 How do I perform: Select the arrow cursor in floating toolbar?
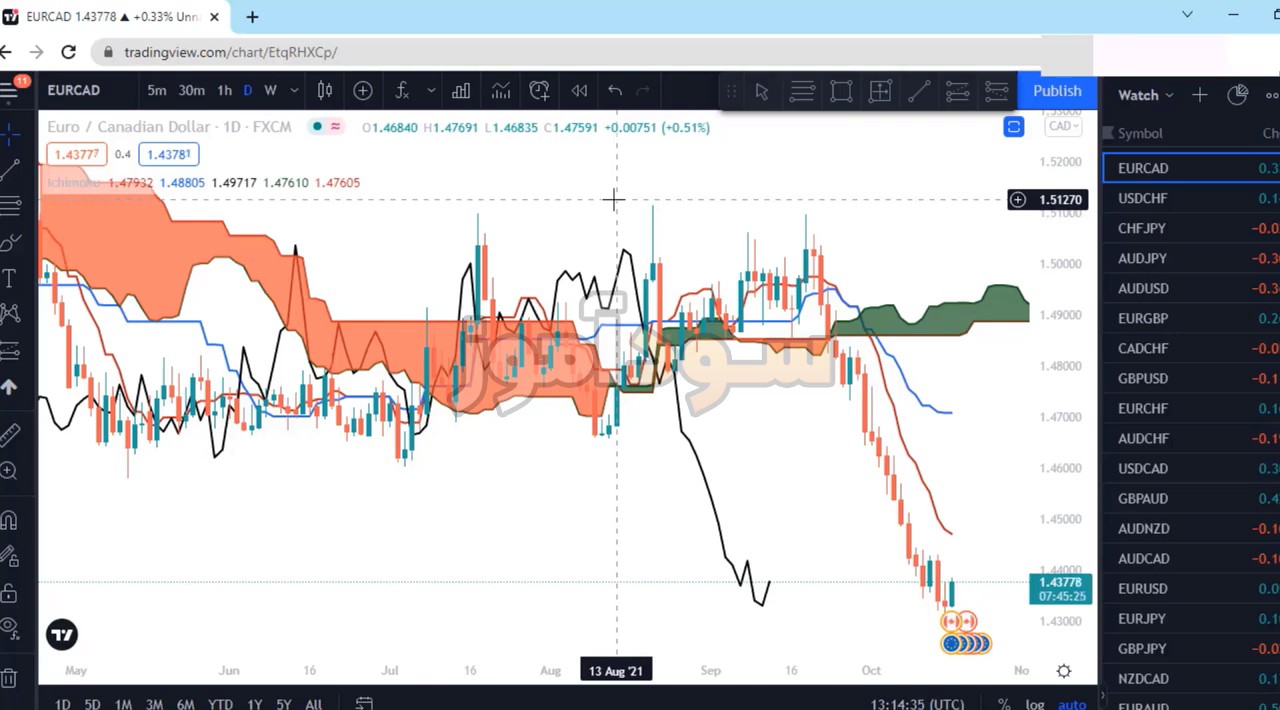click(762, 92)
